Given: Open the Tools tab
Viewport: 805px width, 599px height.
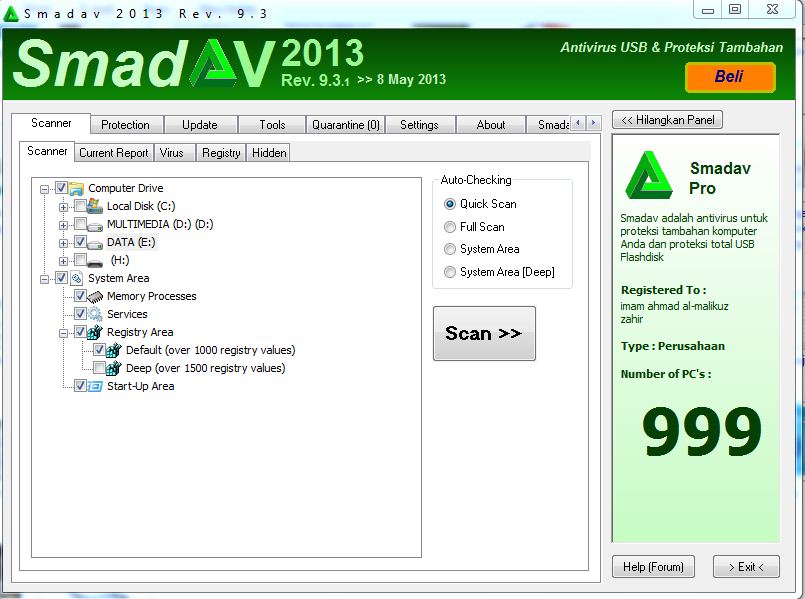Looking at the screenshot, I should point(272,125).
